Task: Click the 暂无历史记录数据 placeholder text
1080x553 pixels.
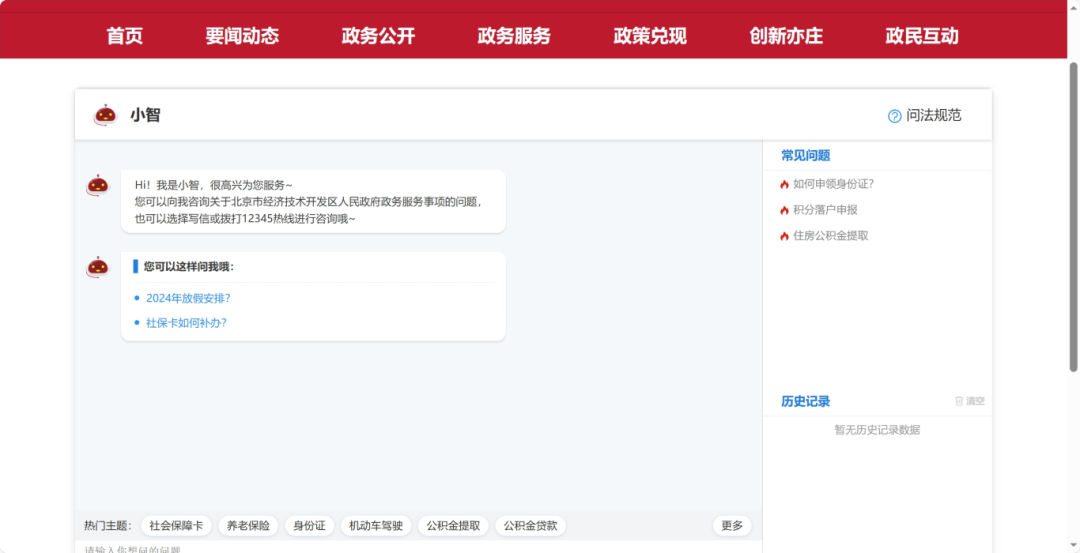Action: coord(877,430)
